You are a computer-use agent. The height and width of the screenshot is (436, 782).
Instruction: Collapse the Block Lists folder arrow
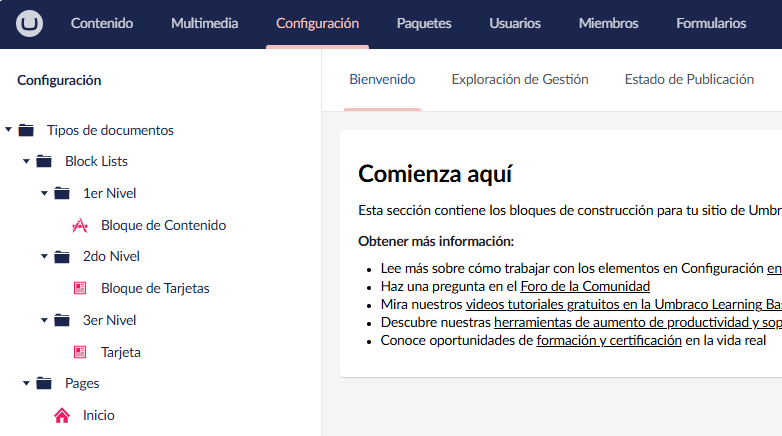coord(26,161)
